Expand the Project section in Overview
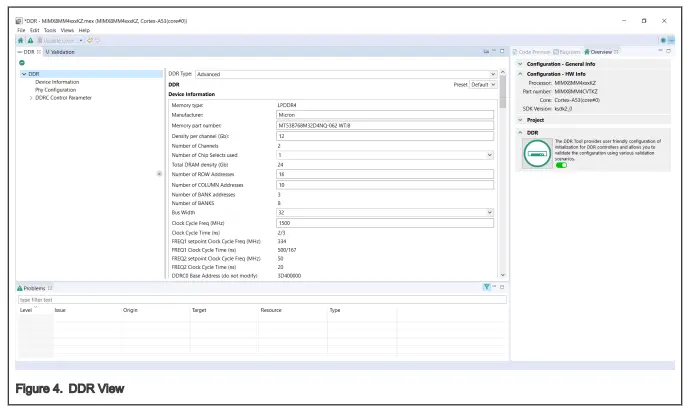 [520, 119]
